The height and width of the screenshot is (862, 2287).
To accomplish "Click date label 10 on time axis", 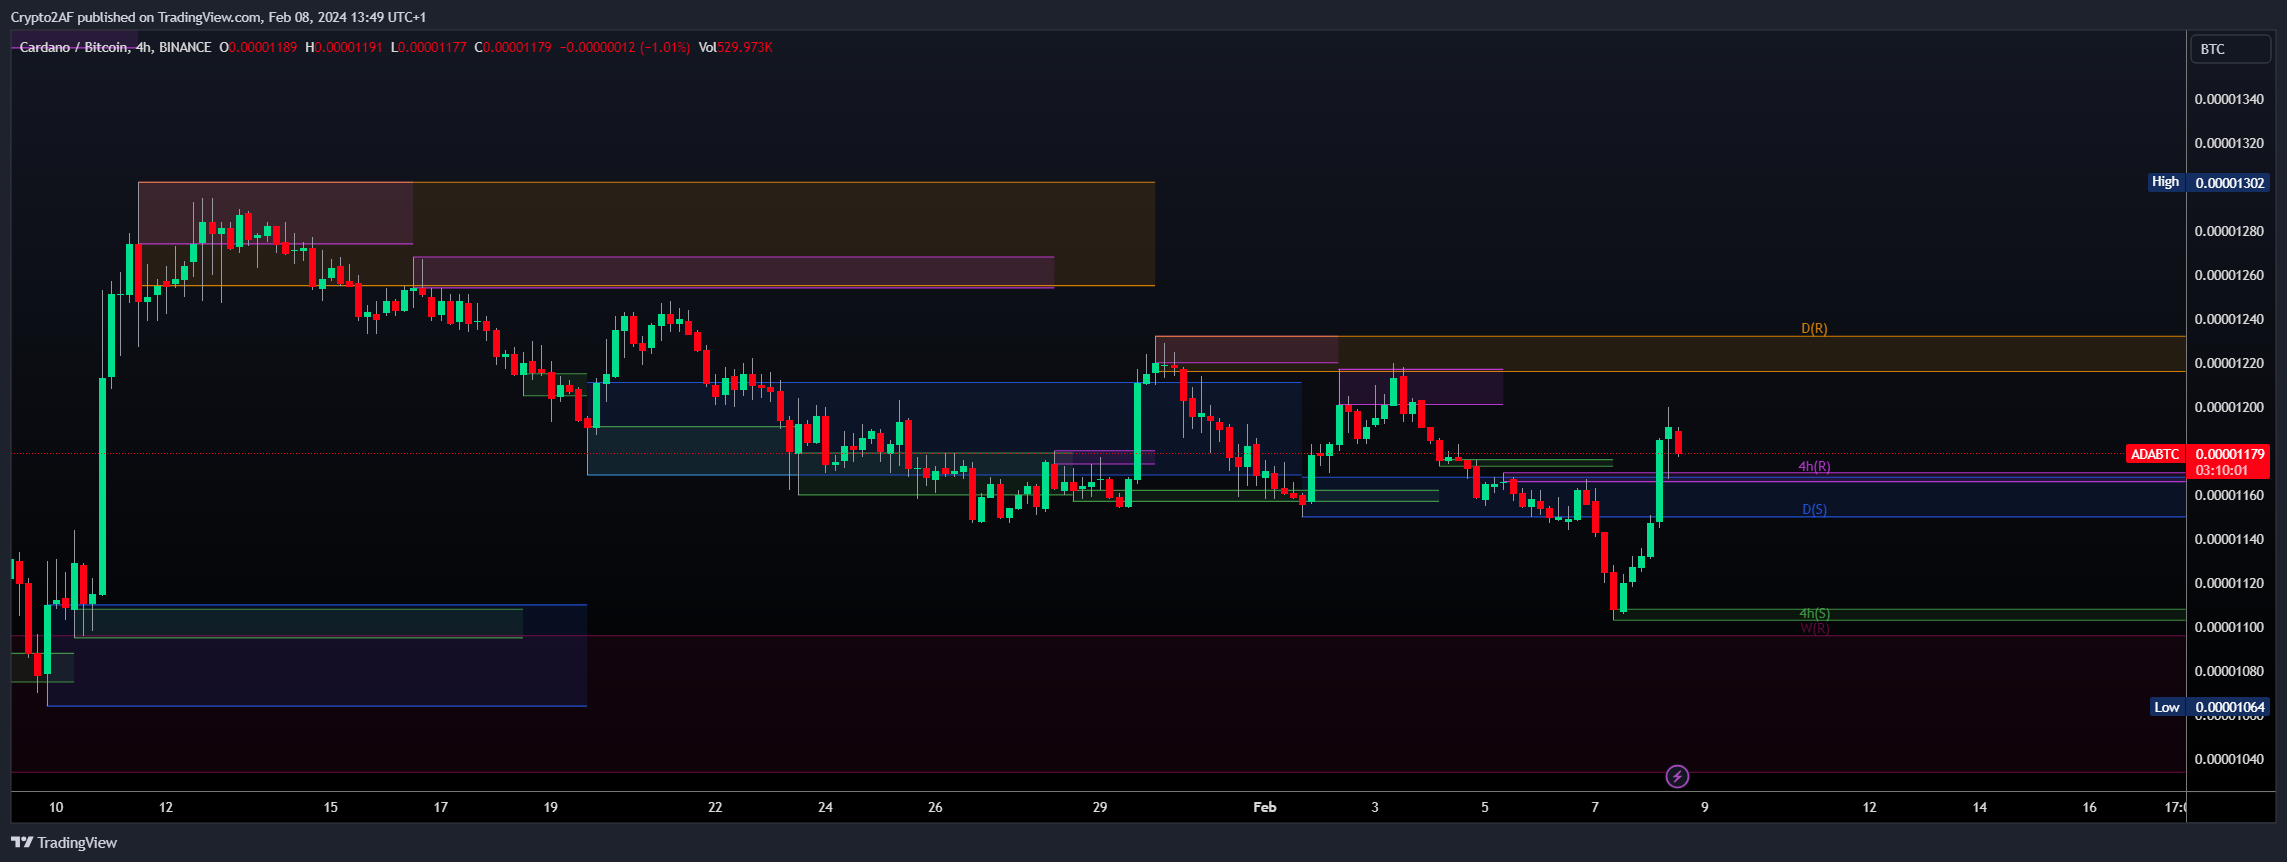I will click(56, 807).
